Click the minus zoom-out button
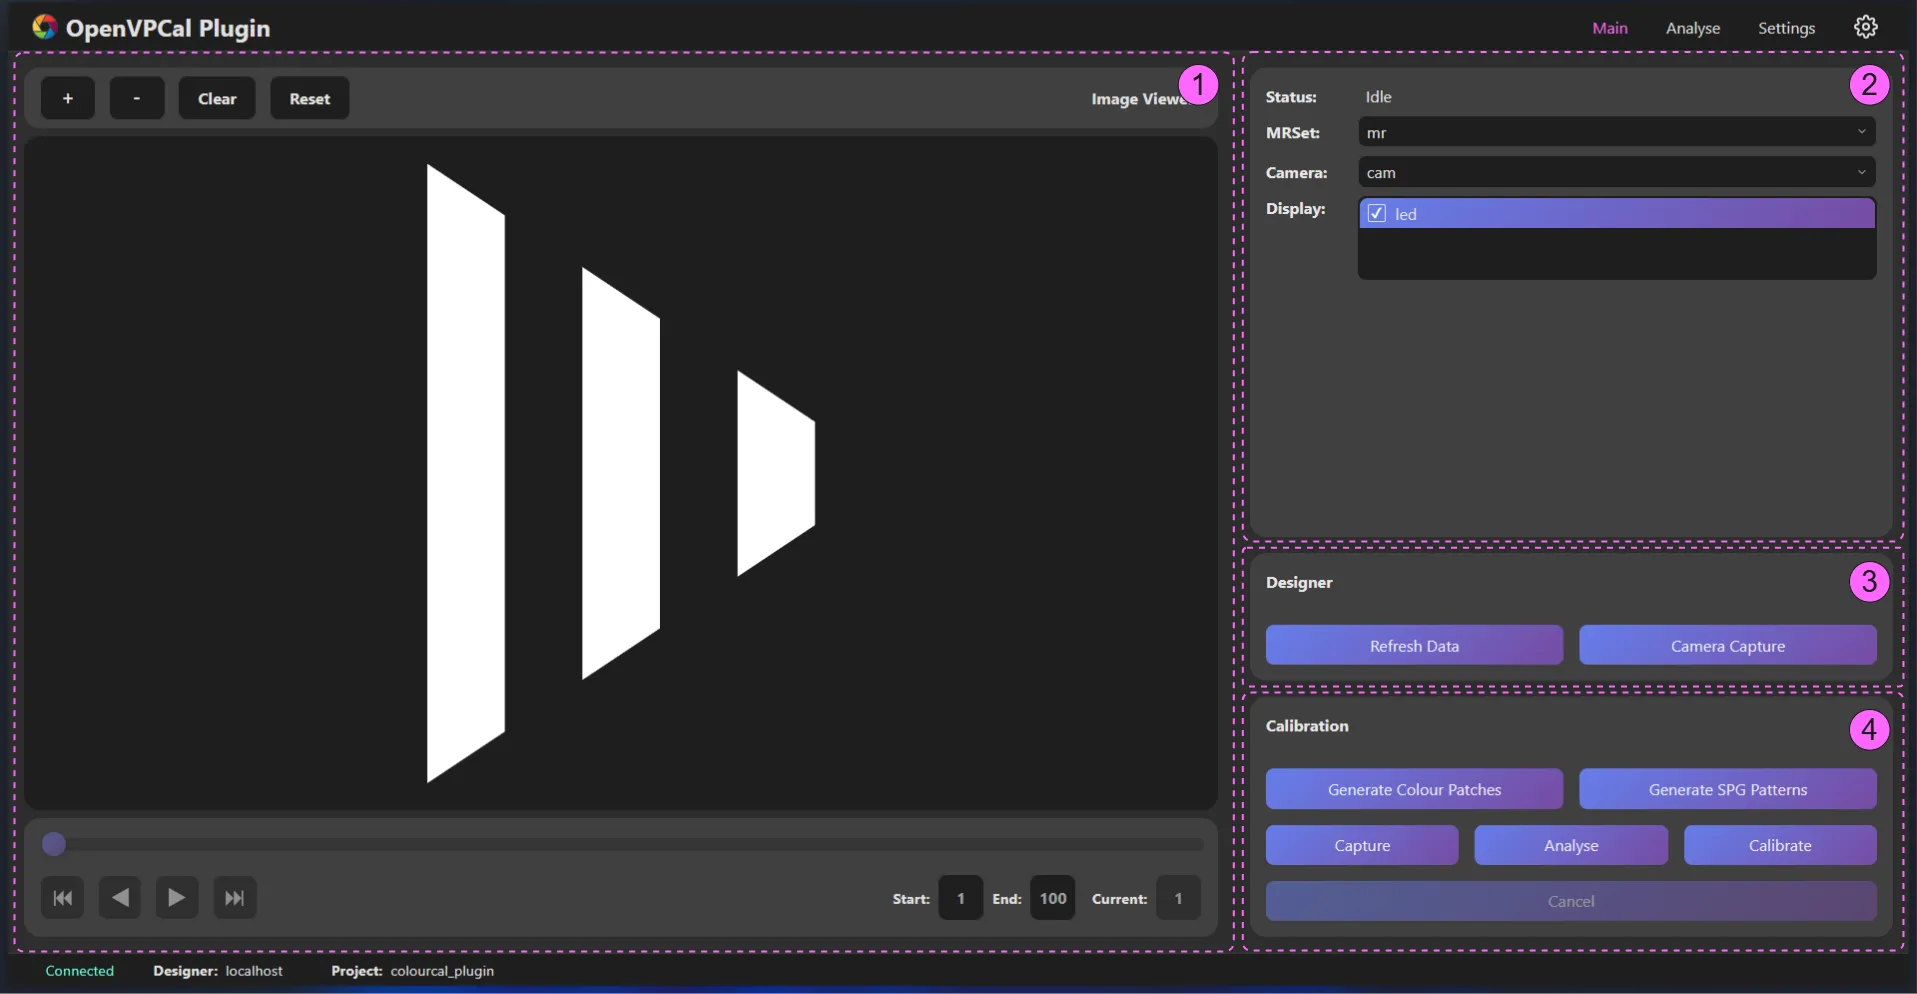Screen dimensions: 1917x994 pos(137,98)
